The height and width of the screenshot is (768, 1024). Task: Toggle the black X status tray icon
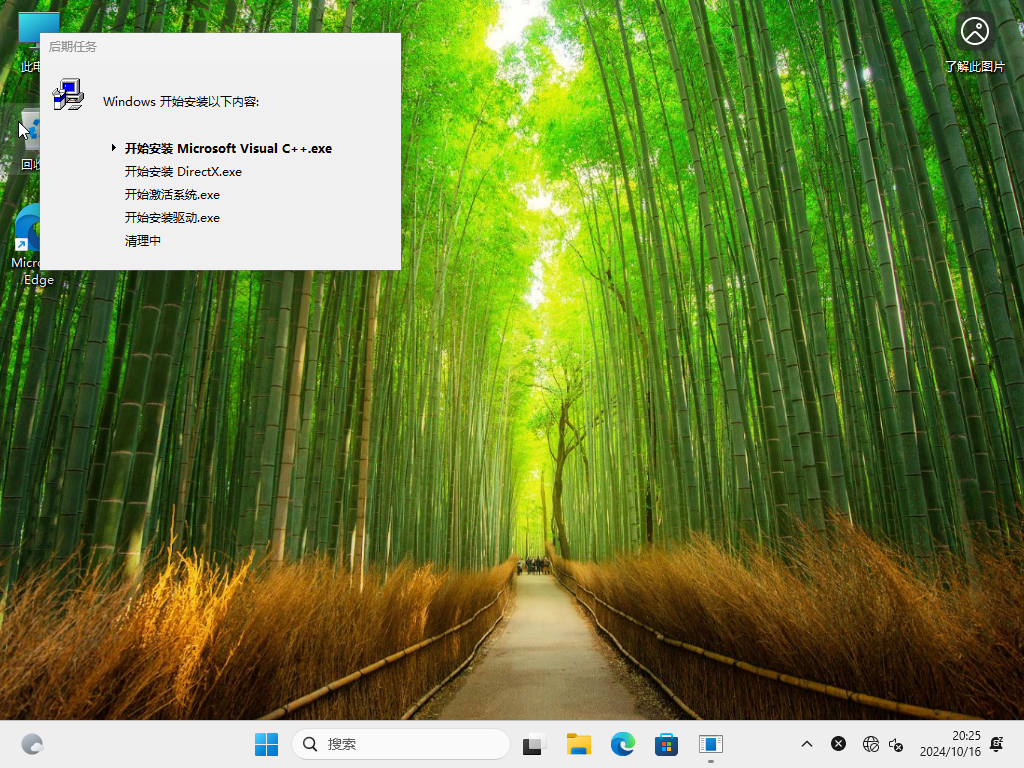[x=838, y=744]
